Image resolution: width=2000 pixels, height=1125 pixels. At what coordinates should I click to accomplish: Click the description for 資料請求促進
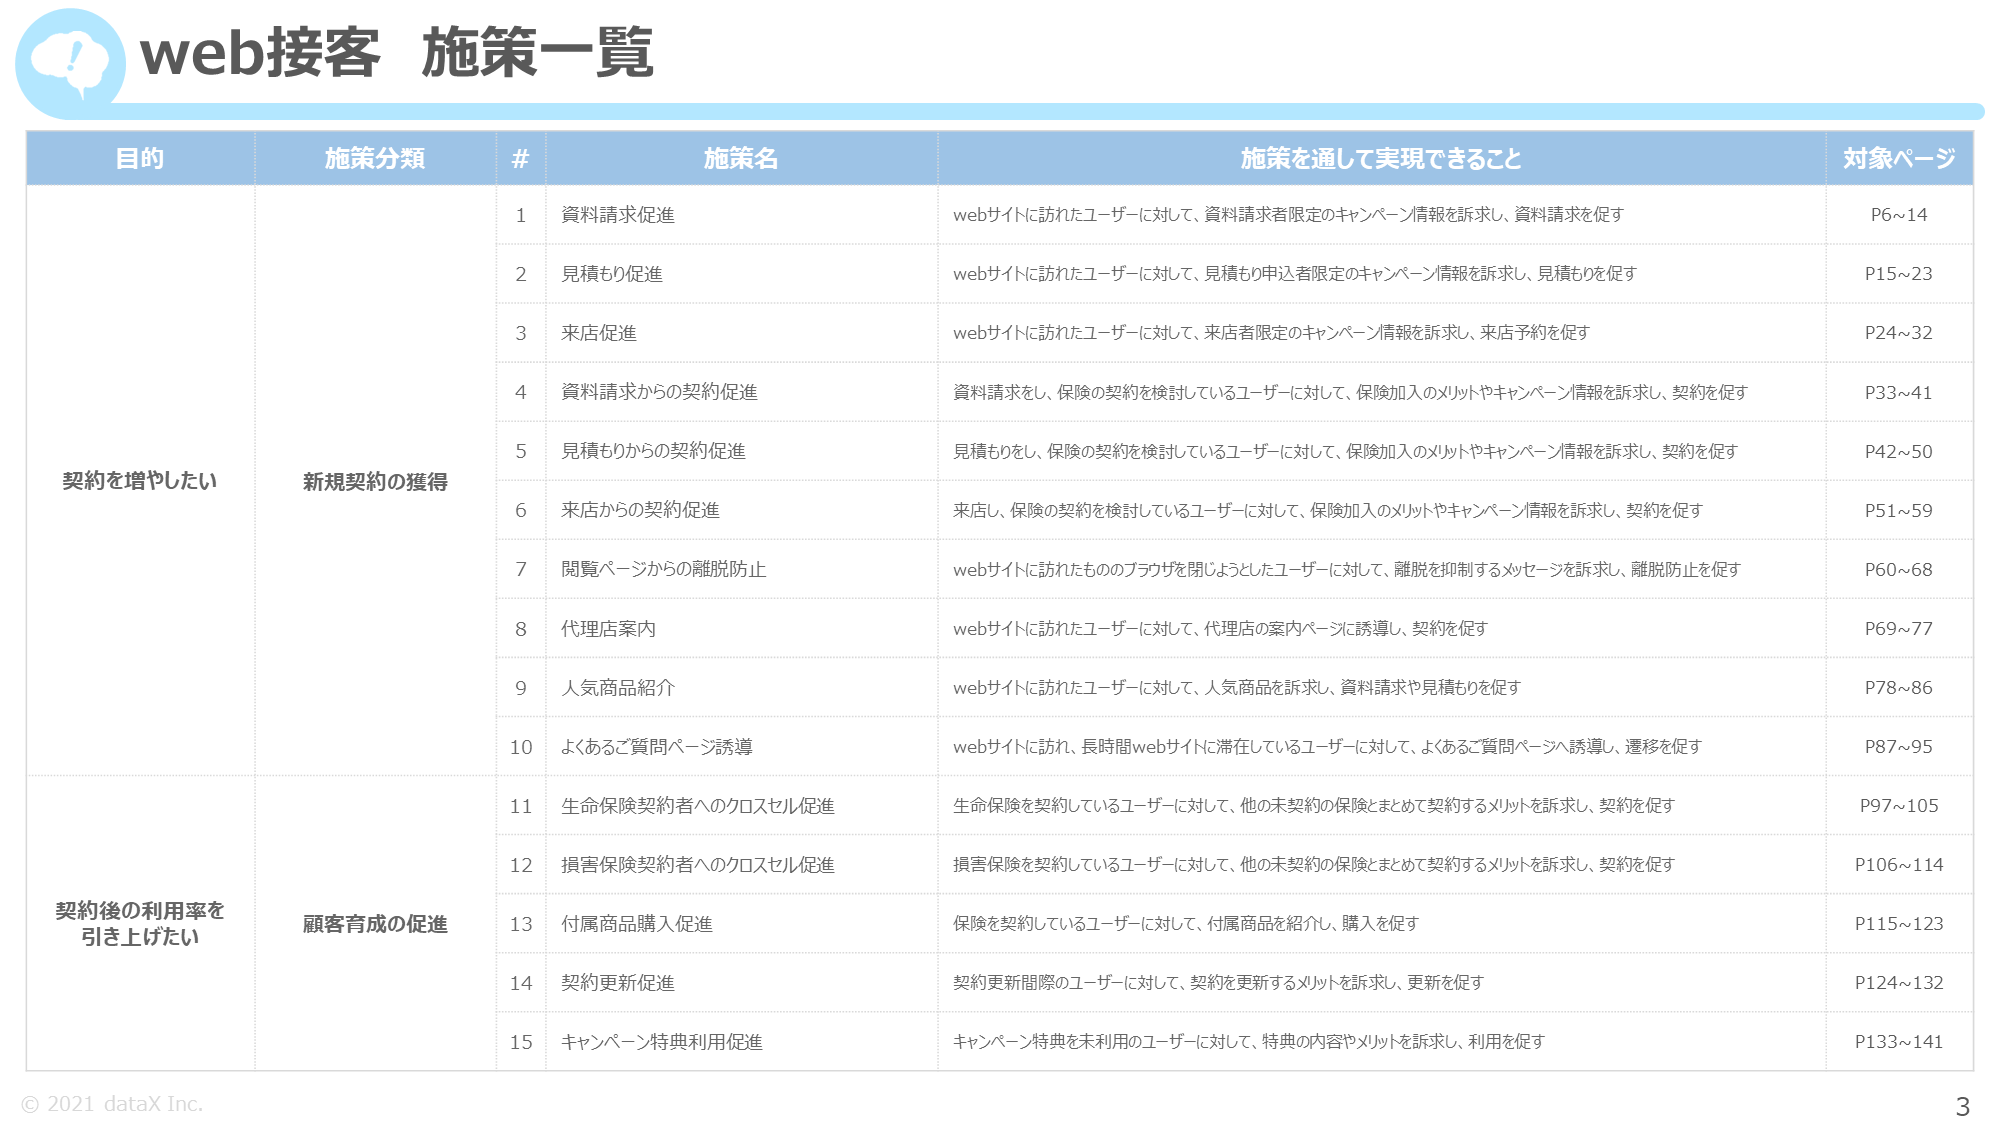pos(1288,215)
